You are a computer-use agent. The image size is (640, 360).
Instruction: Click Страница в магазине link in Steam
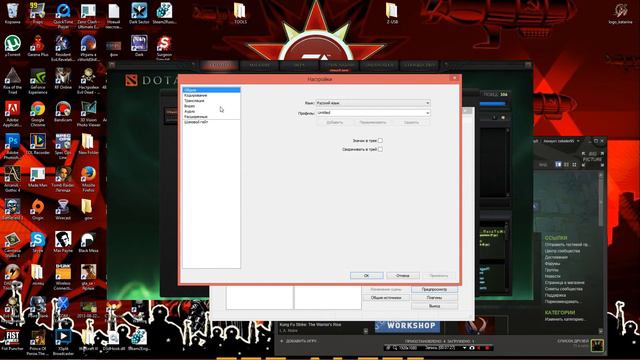point(564,282)
